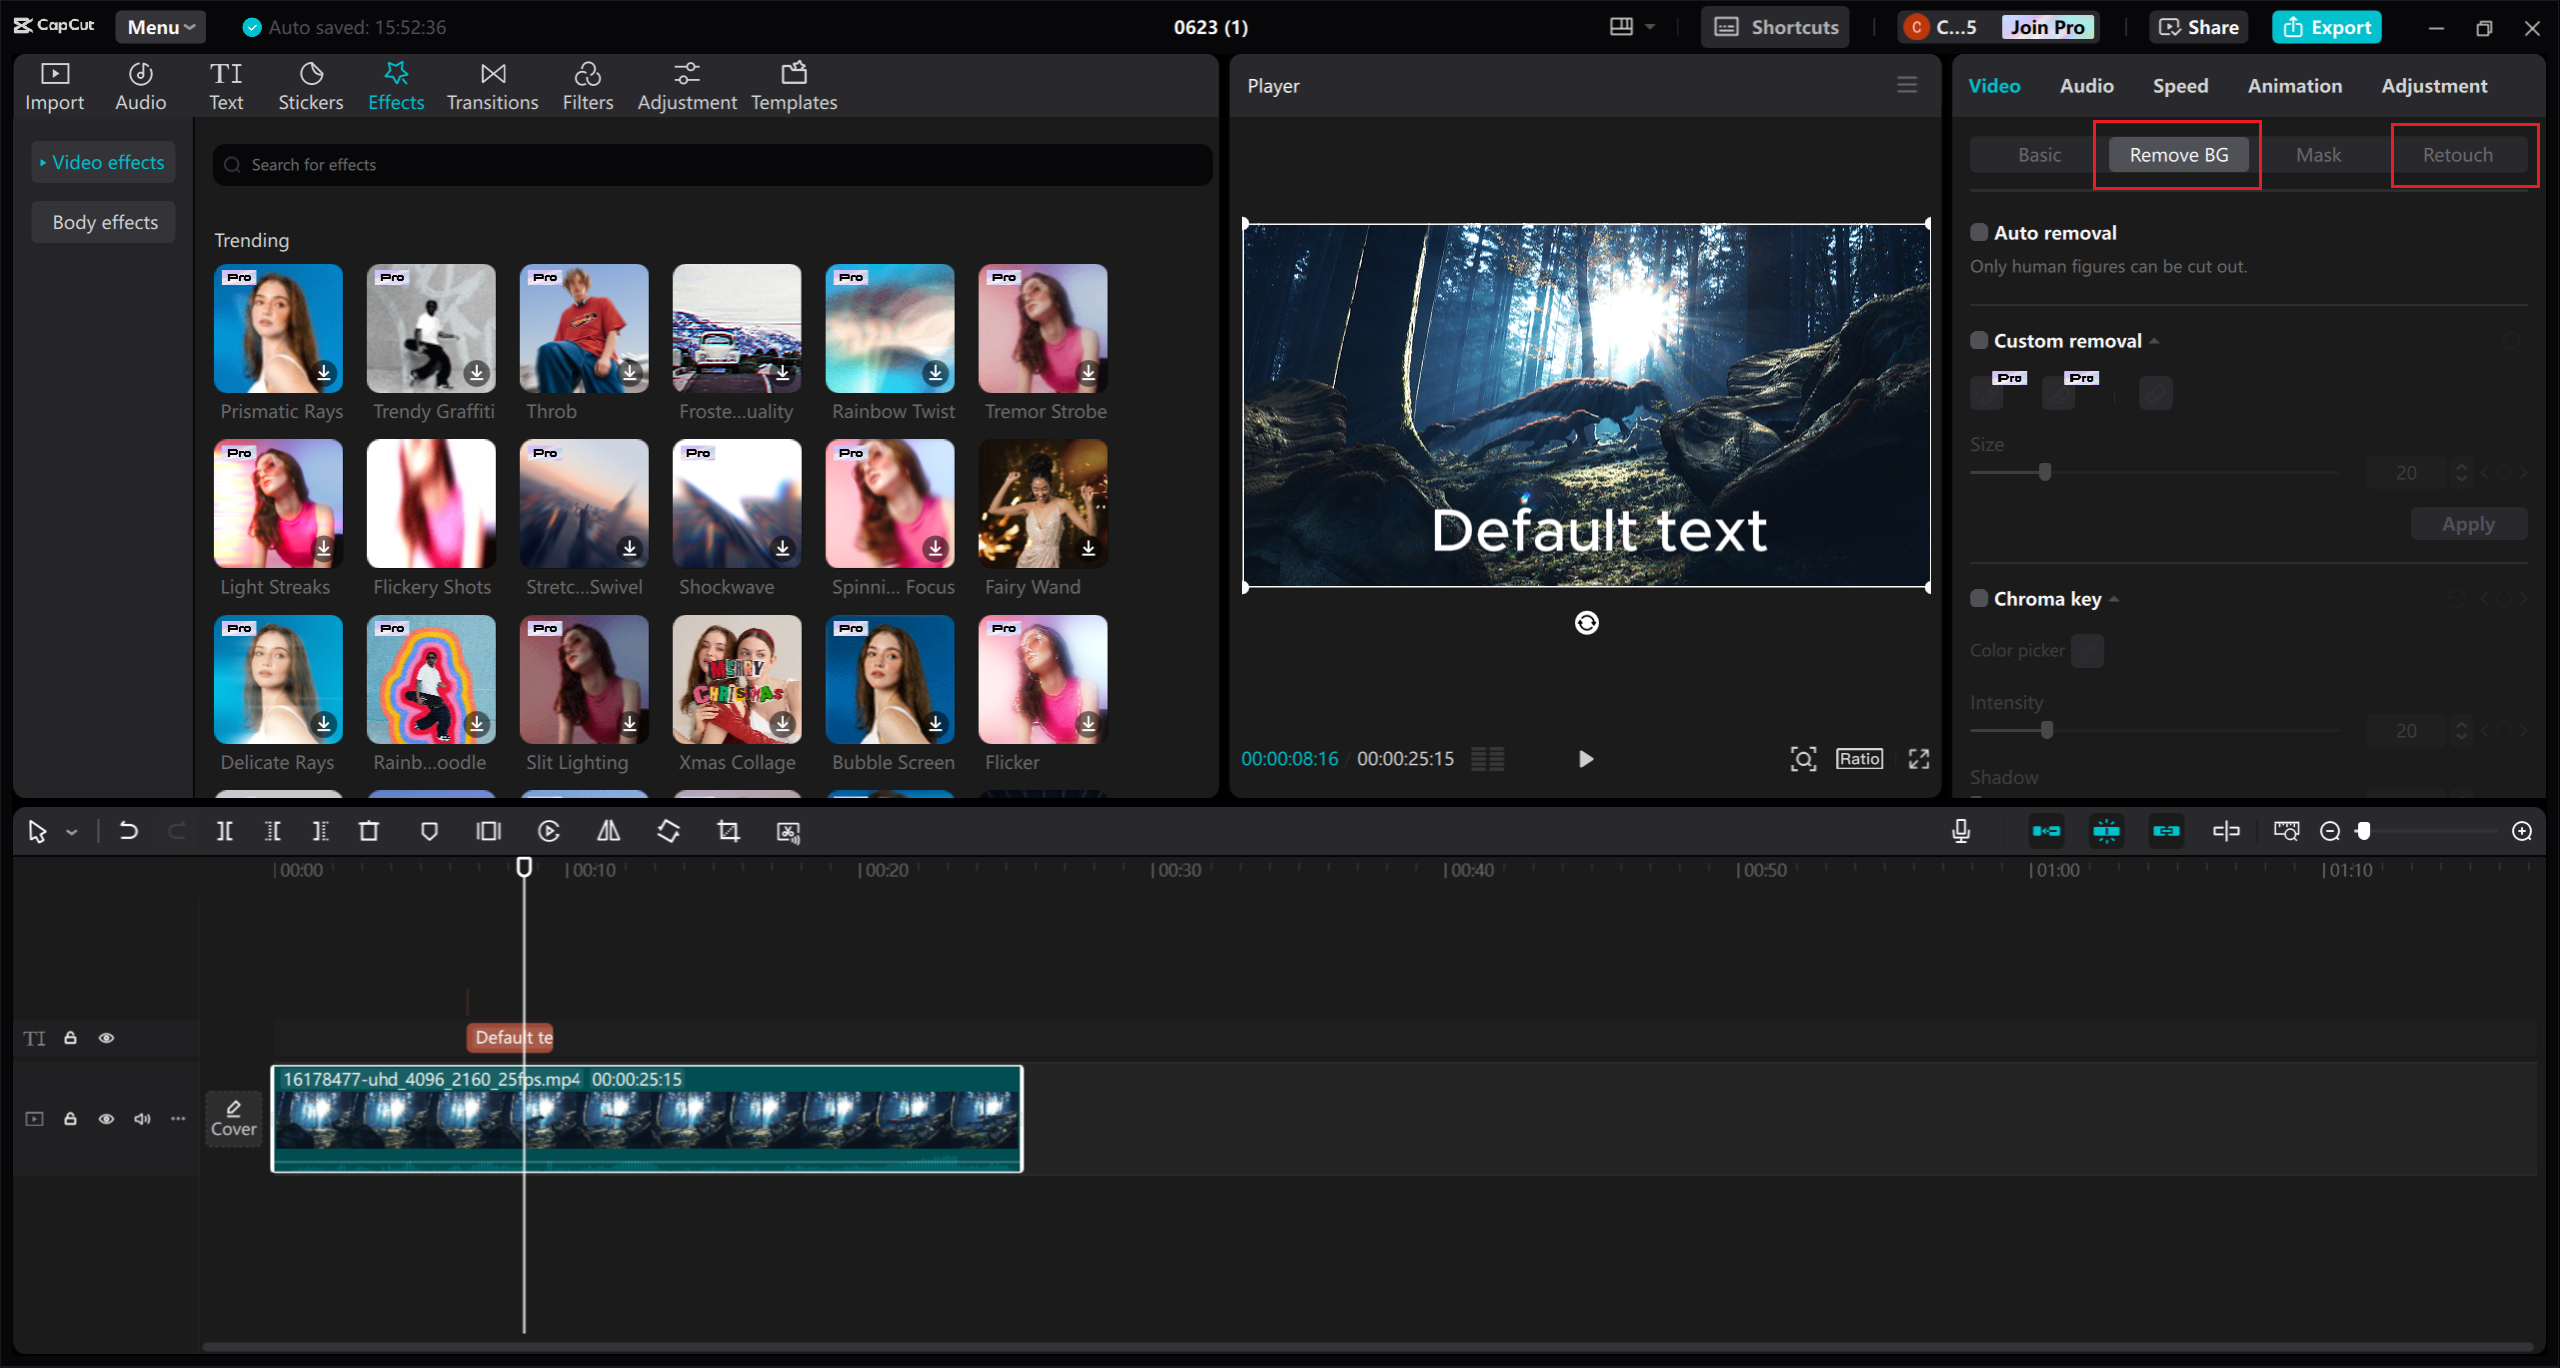Viewport: 2560px width, 1368px height.
Task: Select the Rainbow Twist effect thumbnail
Action: 889,328
